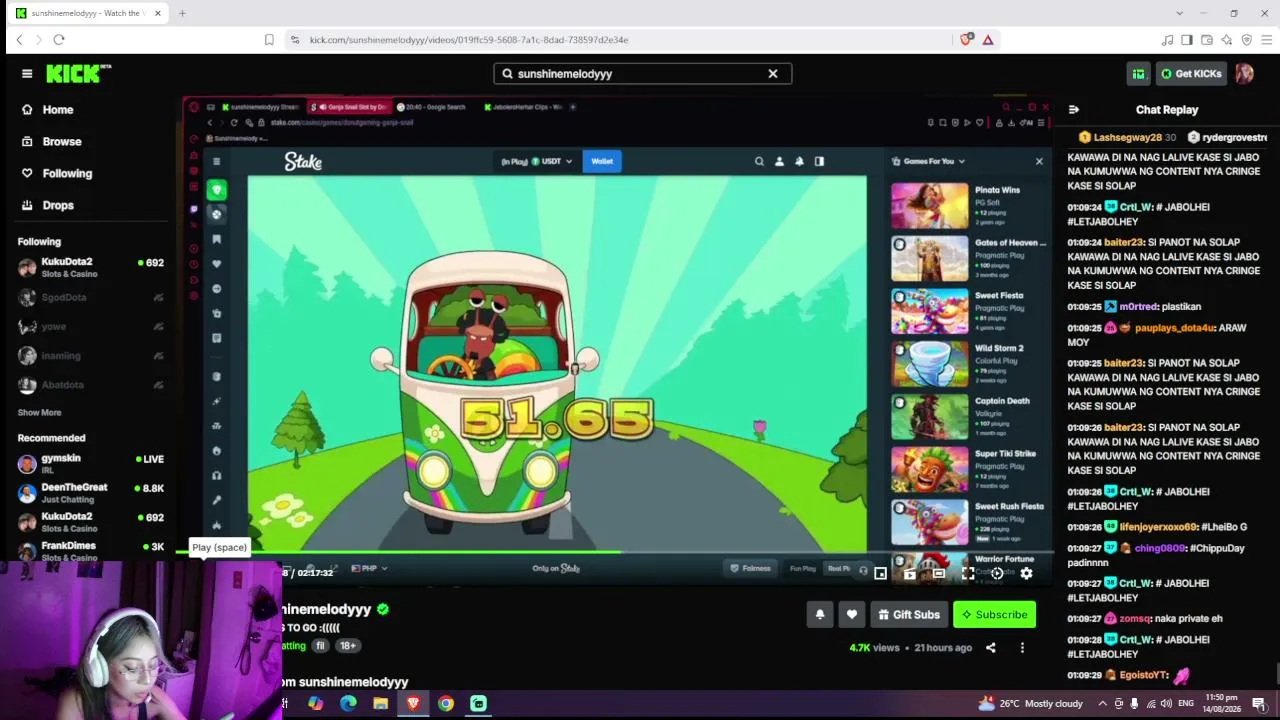Image resolution: width=1280 pixels, height=720 pixels.
Task: Bookmark this page in the browser
Action: (x=269, y=40)
